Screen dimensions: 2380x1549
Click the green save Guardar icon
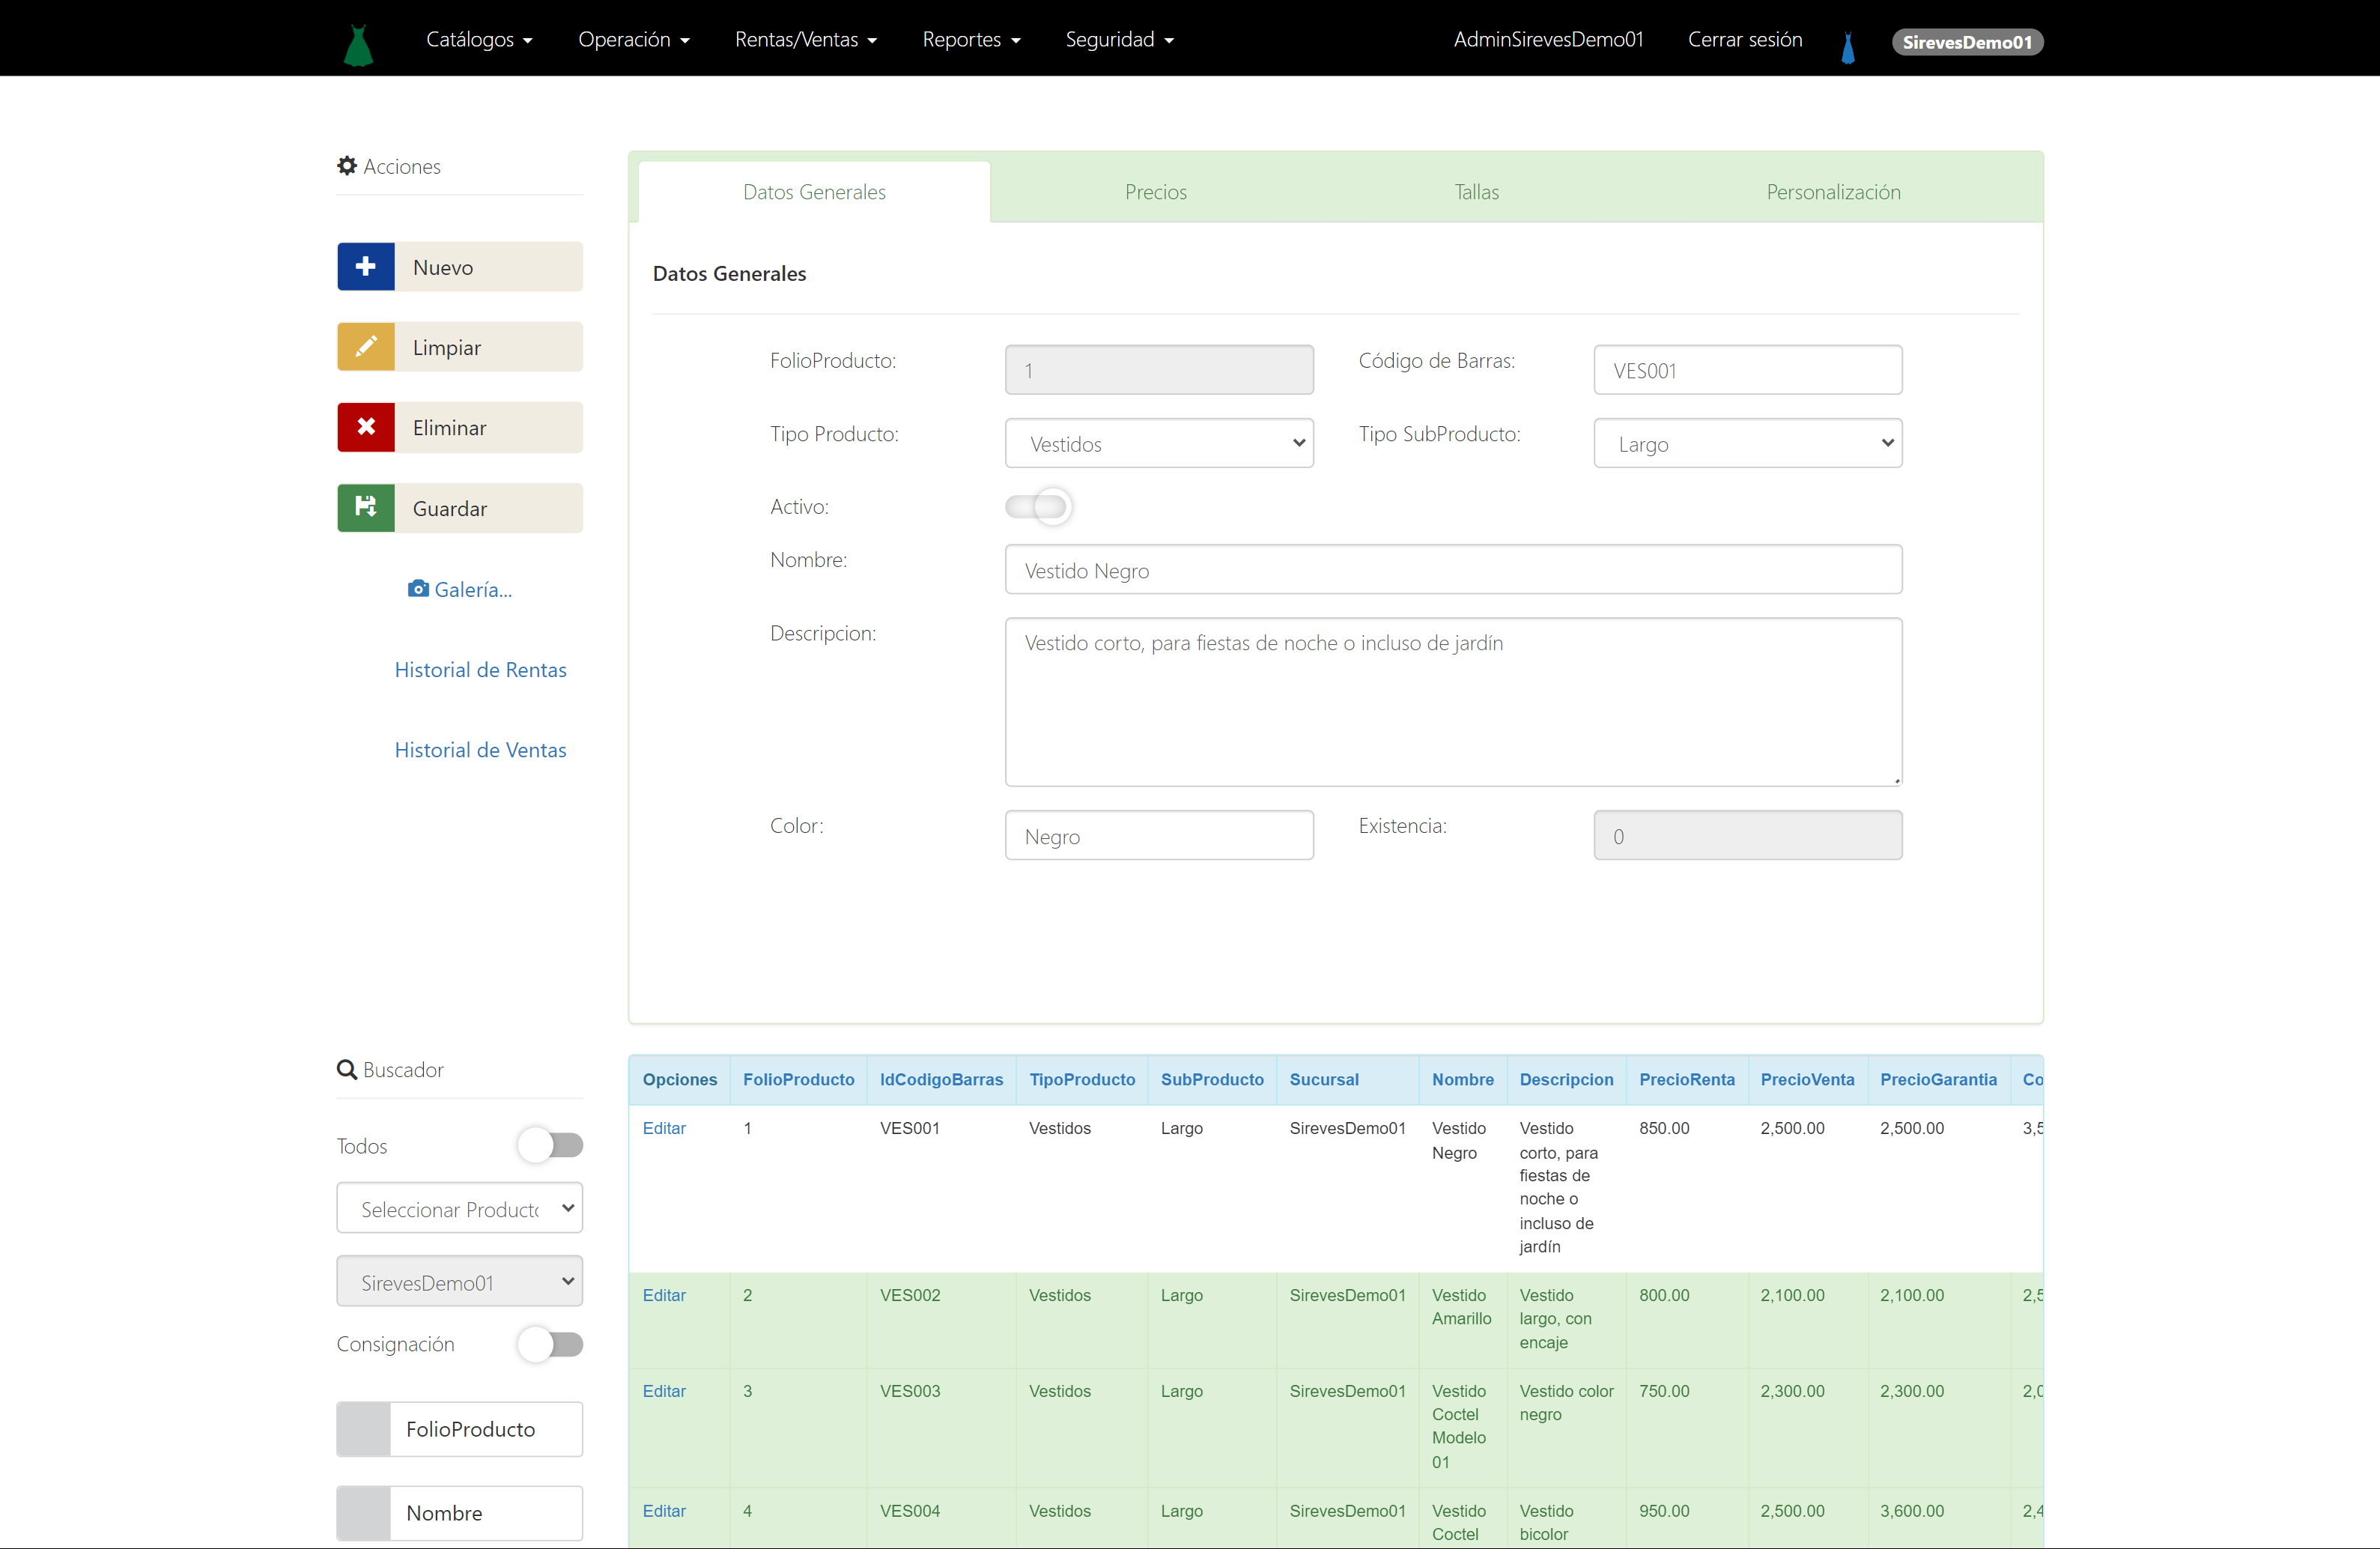pyautogui.click(x=366, y=507)
